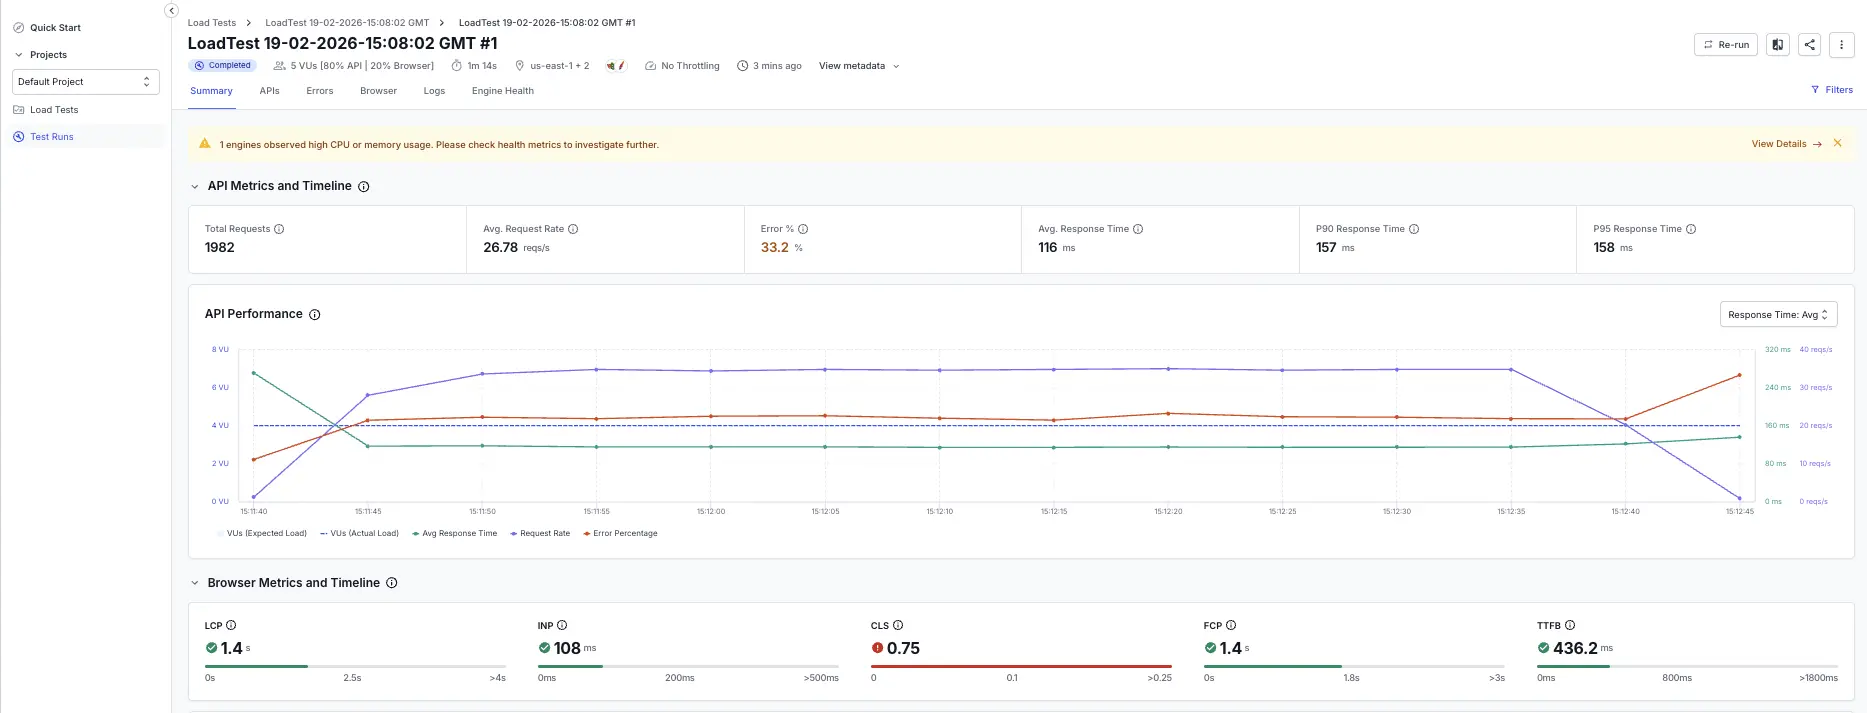Click the info icon next to Total Requests
This screenshot has width=1867, height=713.
pos(279,229)
